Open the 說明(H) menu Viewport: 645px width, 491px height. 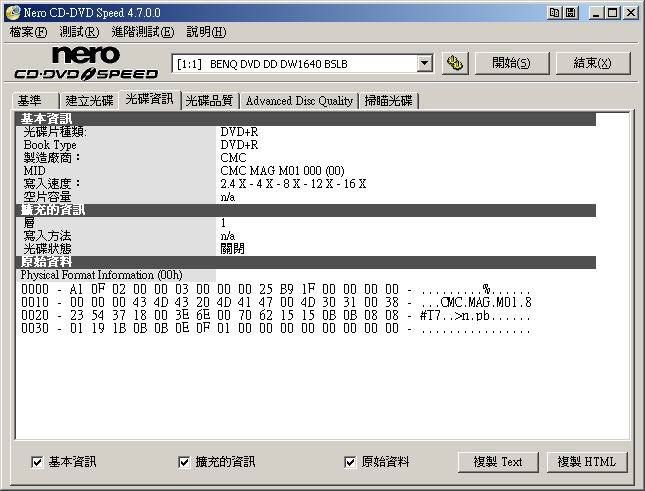[x=206, y=32]
